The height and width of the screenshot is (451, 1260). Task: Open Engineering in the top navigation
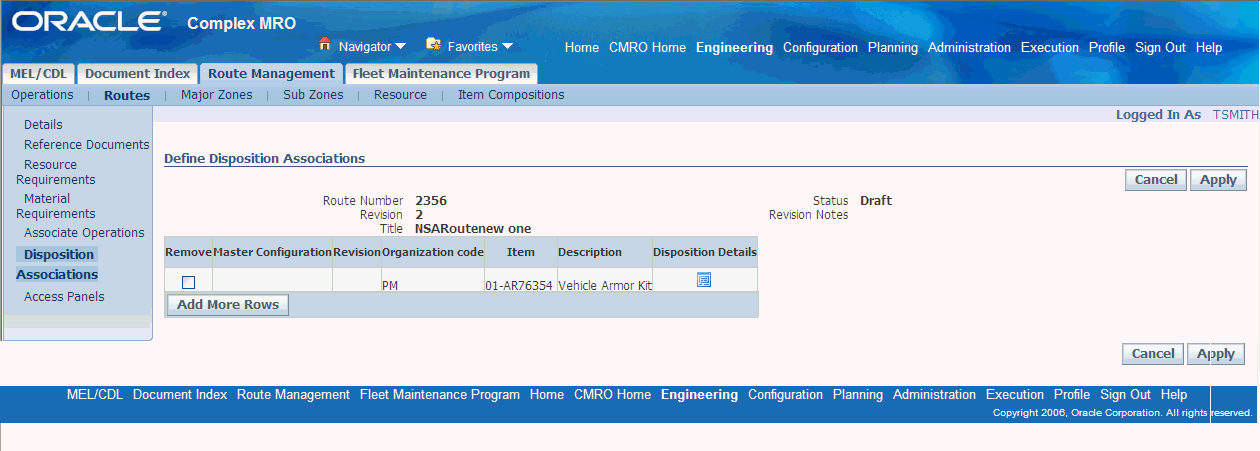(734, 48)
